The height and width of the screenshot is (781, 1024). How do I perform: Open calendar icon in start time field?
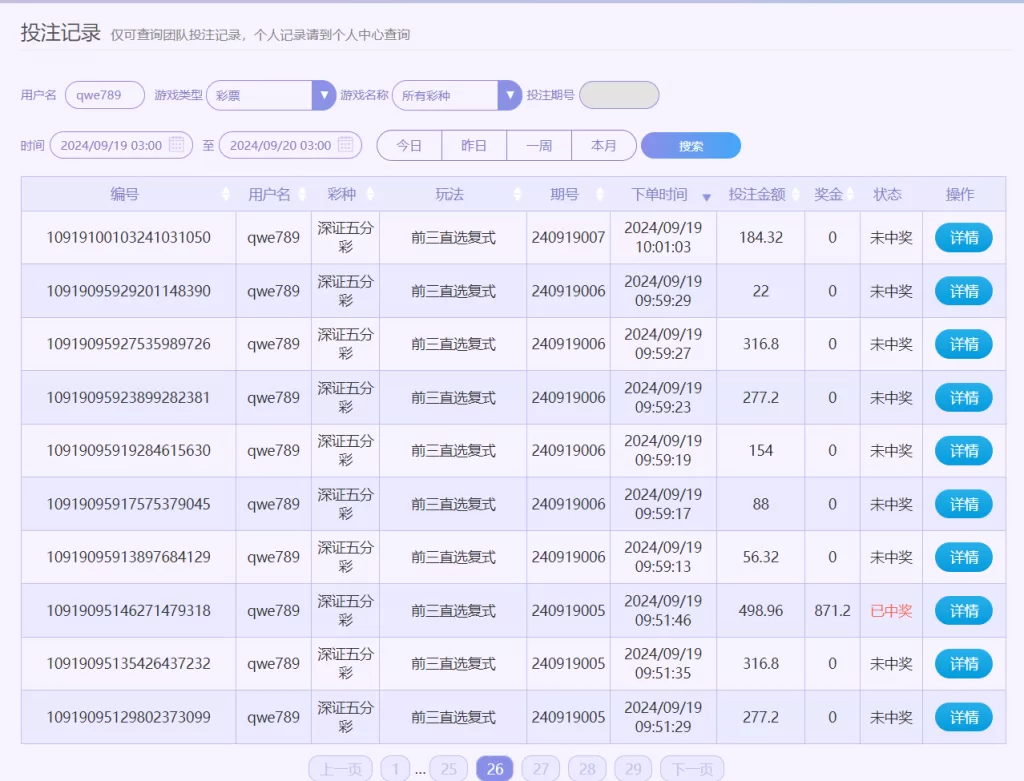click(x=176, y=144)
